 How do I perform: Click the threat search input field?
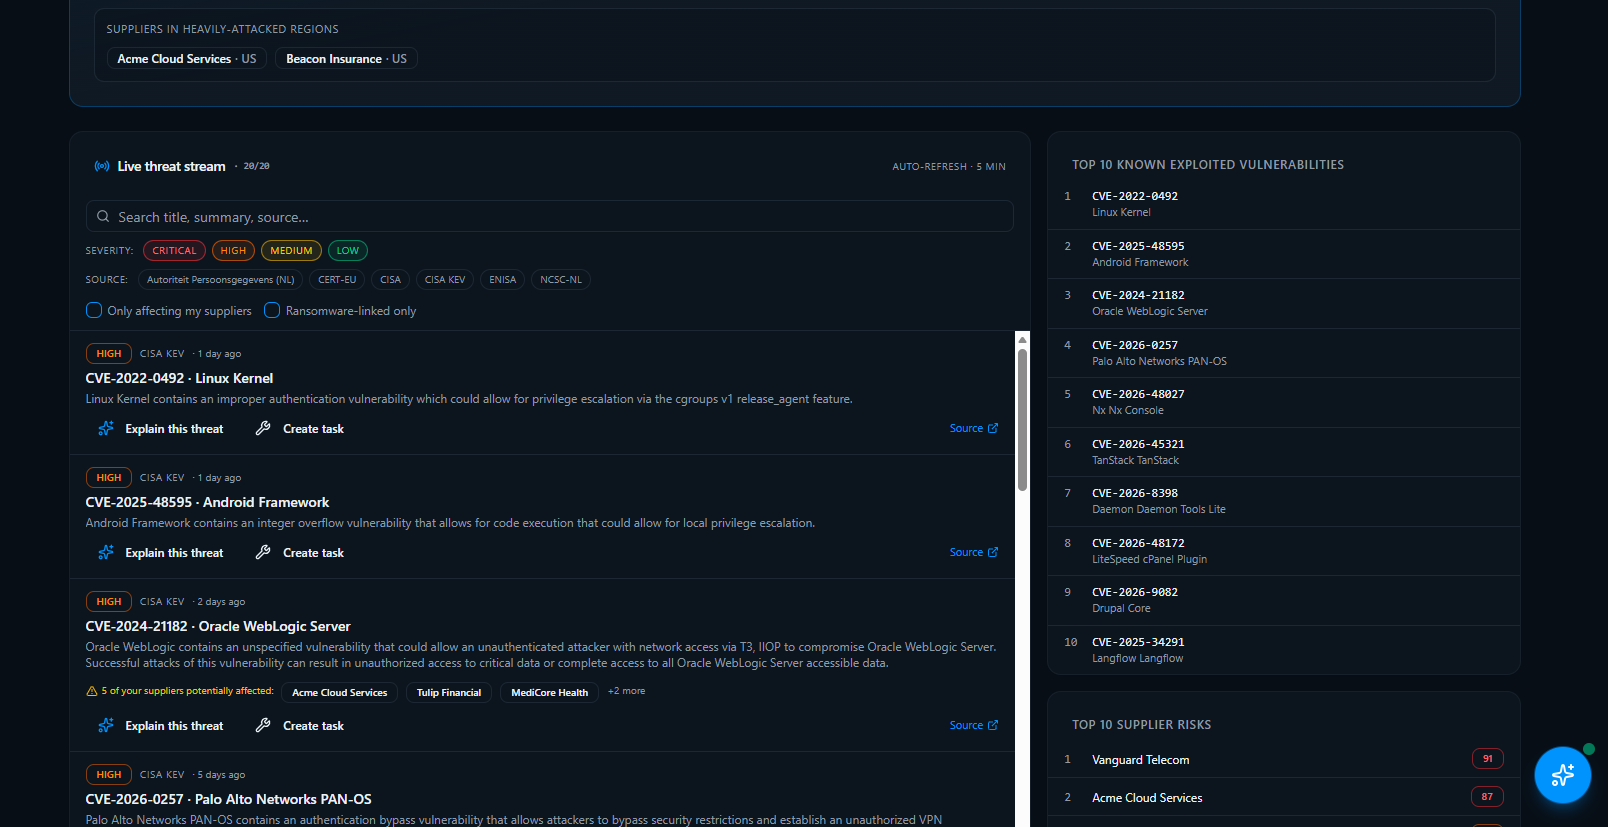click(x=550, y=216)
